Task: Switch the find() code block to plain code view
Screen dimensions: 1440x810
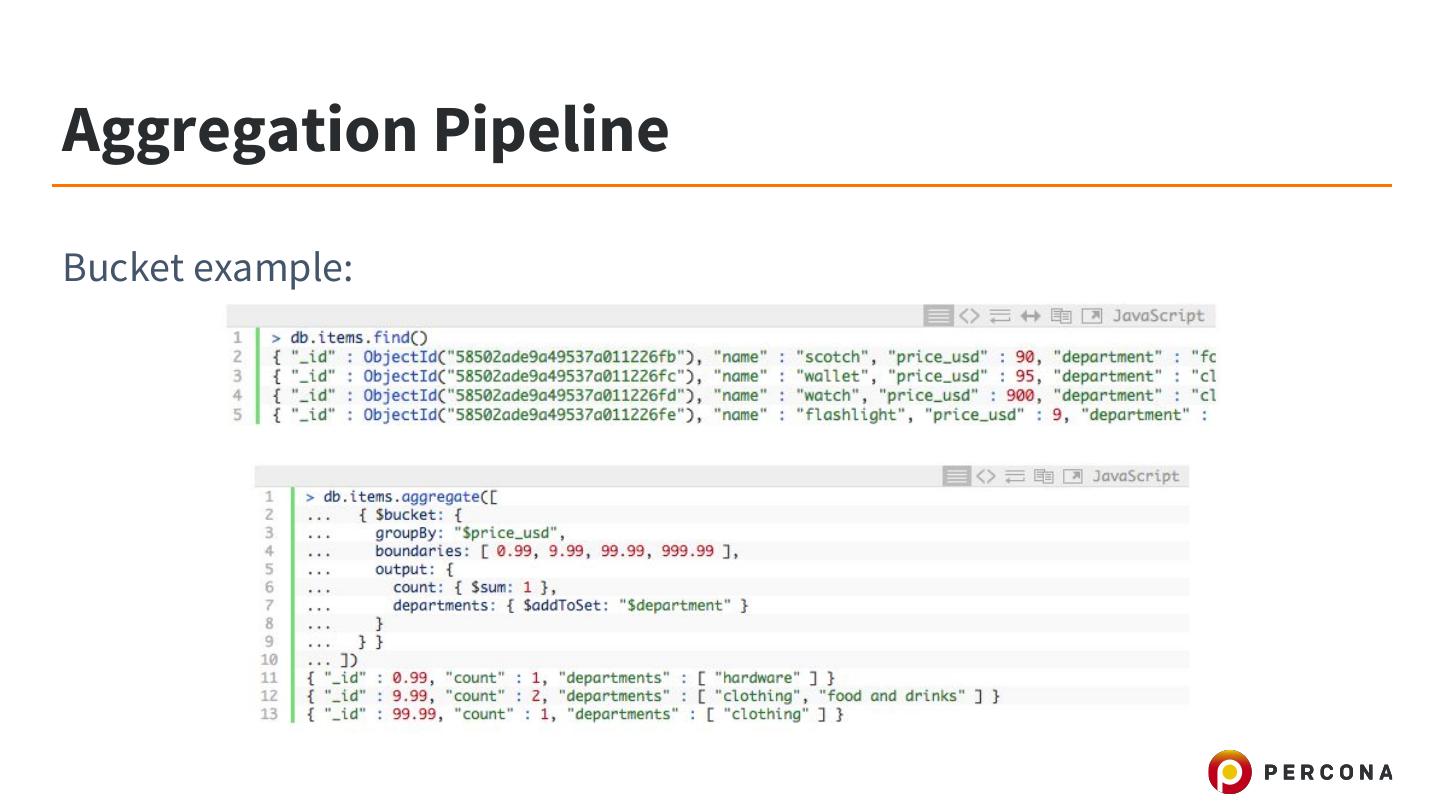Action: [968, 316]
